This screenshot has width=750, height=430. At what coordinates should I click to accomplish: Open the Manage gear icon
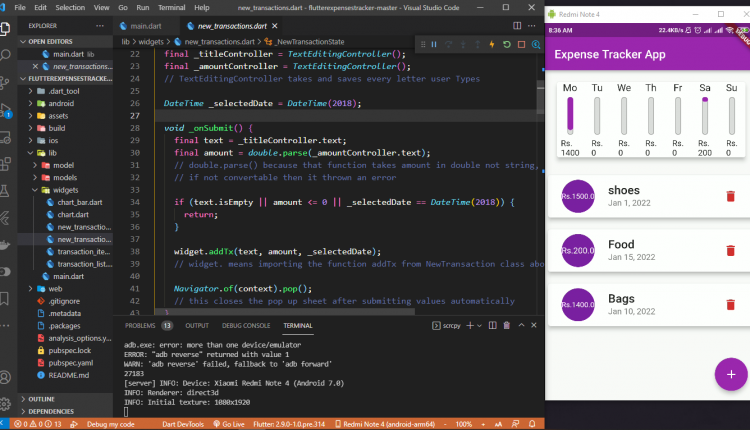(x=5, y=404)
